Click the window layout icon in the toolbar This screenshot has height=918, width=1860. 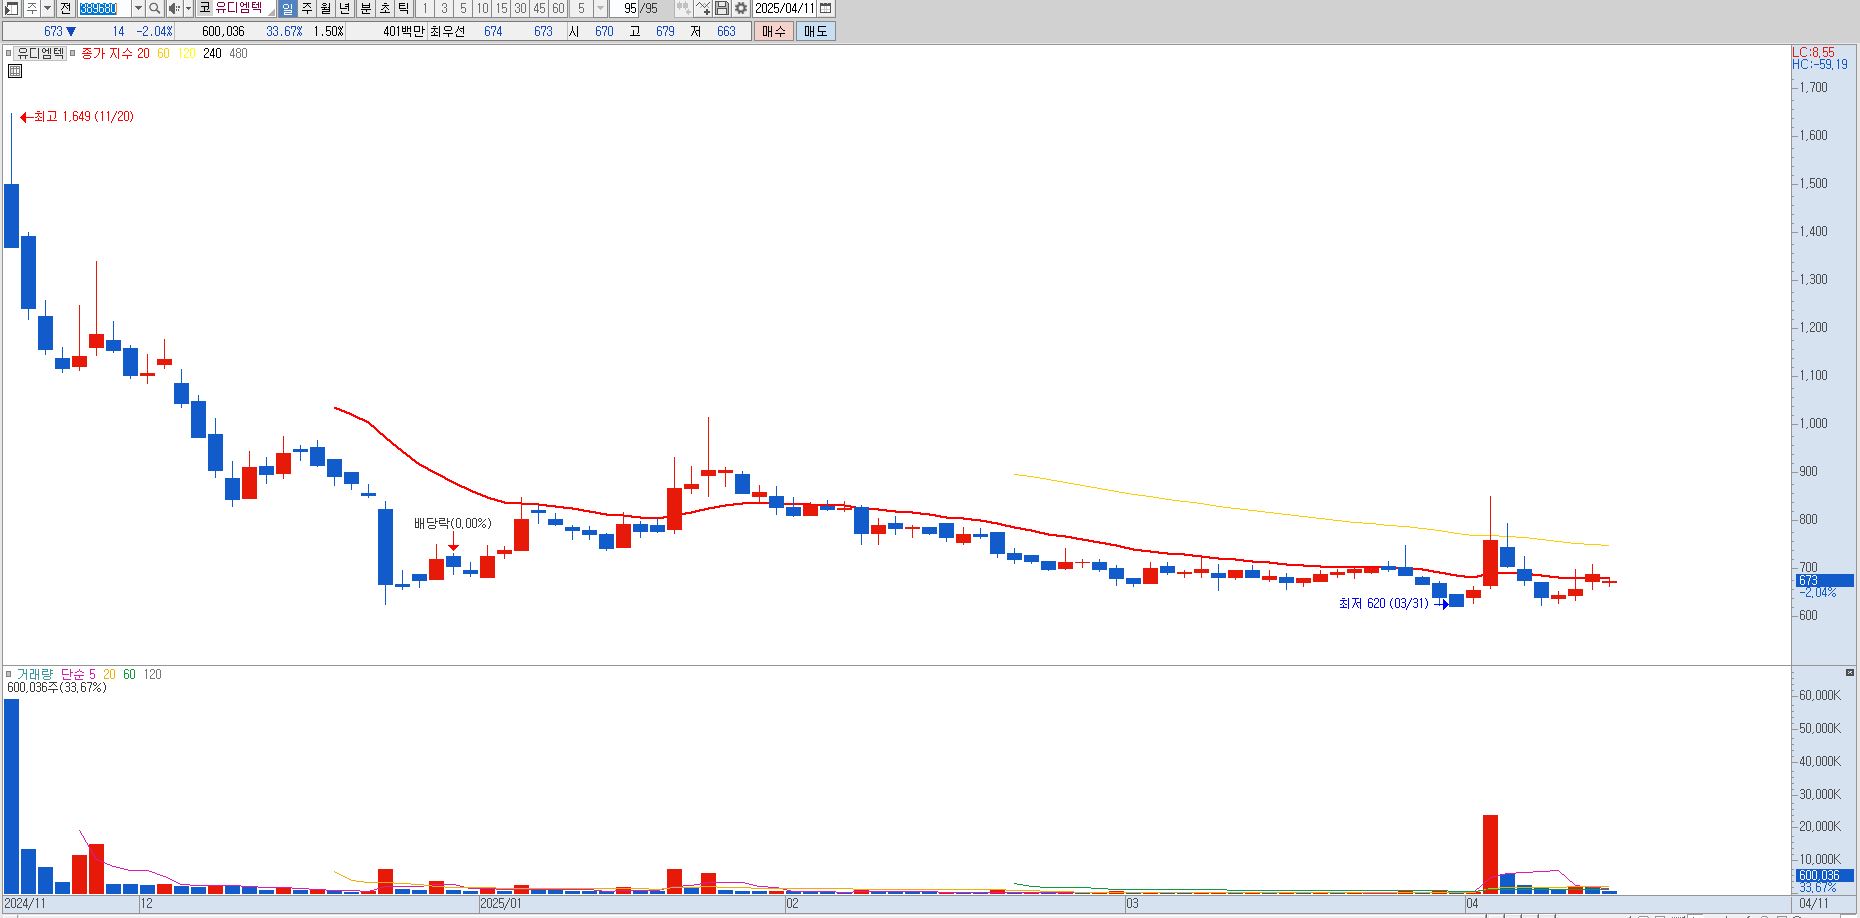click(11, 8)
